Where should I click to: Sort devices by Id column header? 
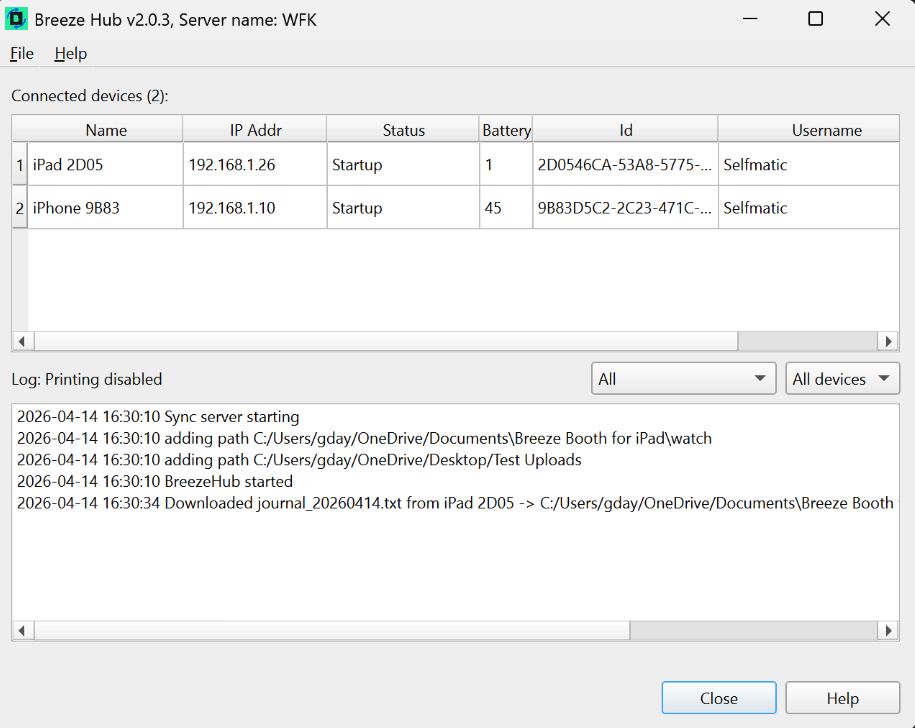click(626, 130)
